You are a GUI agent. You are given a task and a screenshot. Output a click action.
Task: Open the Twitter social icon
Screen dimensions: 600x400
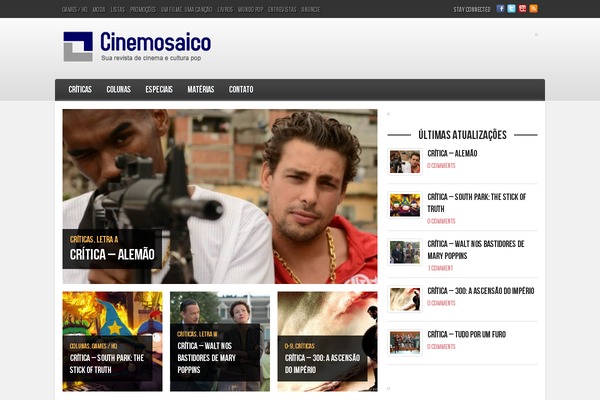[511, 9]
